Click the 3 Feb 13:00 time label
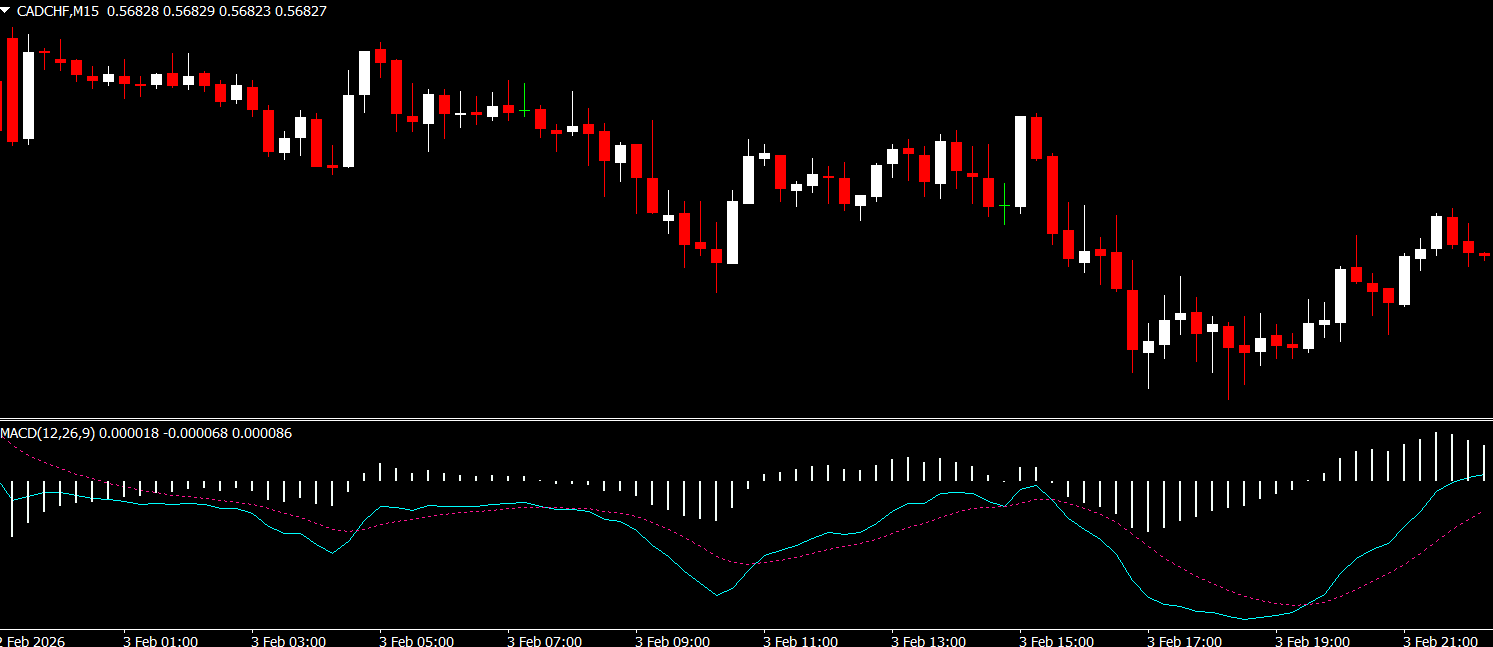 click(x=928, y=640)
